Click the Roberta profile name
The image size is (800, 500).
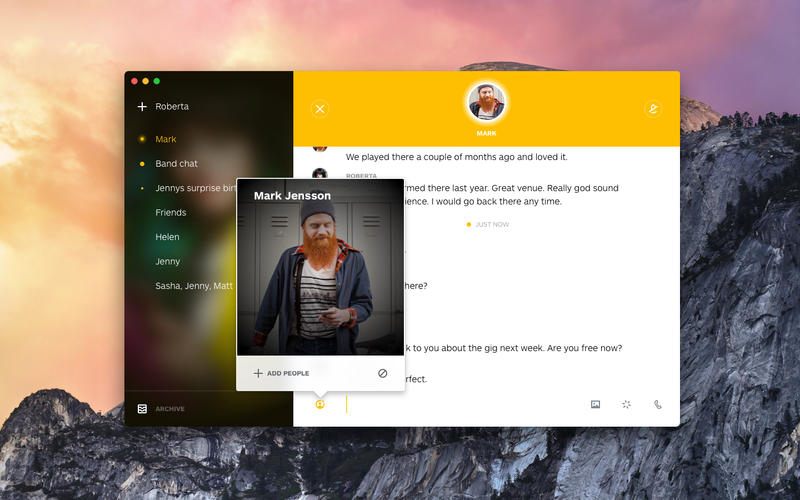[x=172, y=106]
